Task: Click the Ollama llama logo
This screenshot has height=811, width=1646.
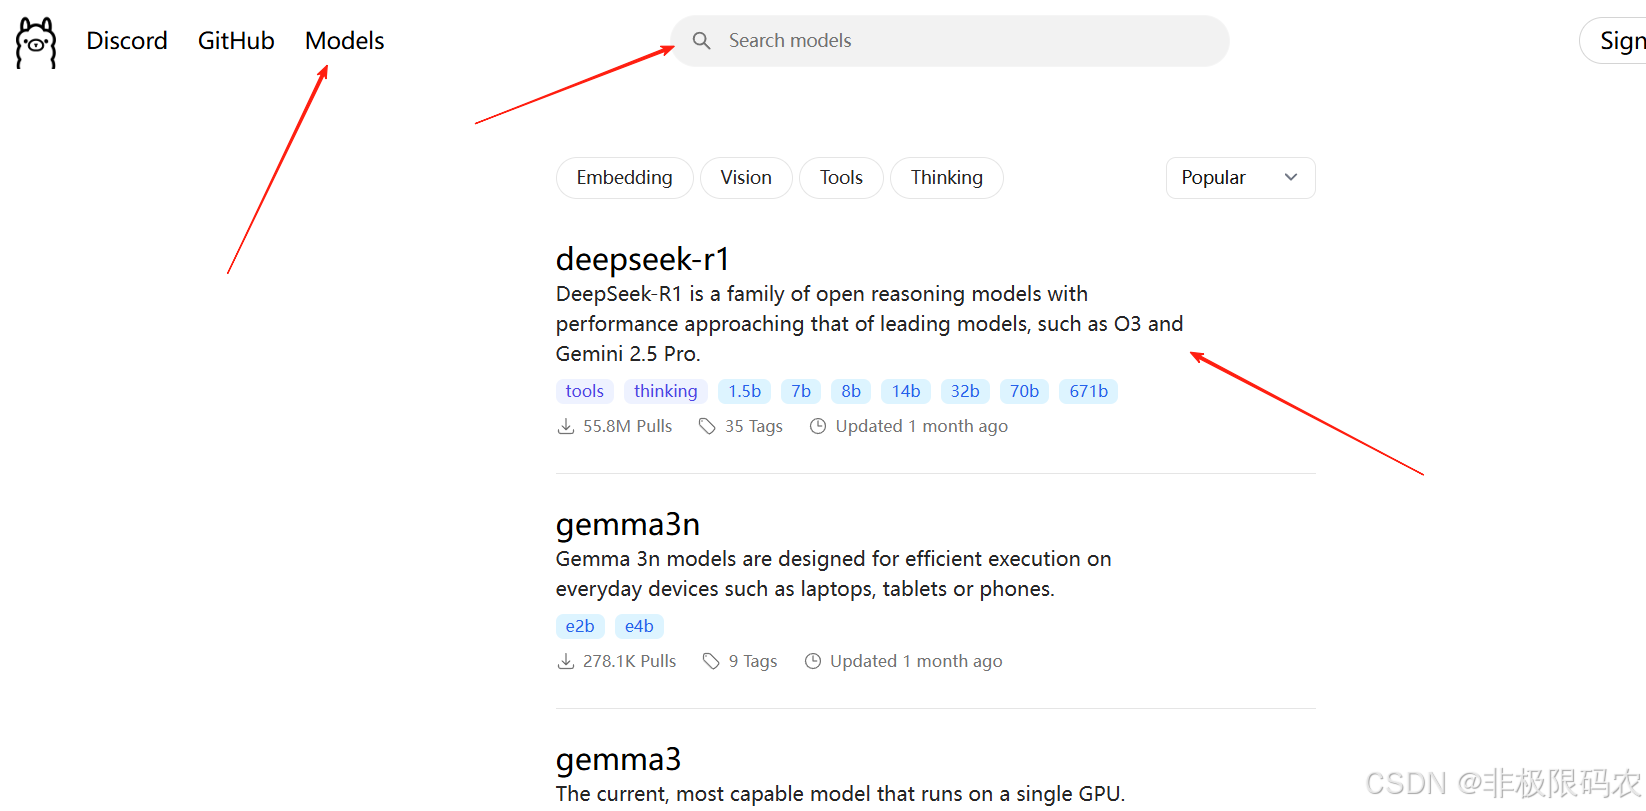Action: 36,42
